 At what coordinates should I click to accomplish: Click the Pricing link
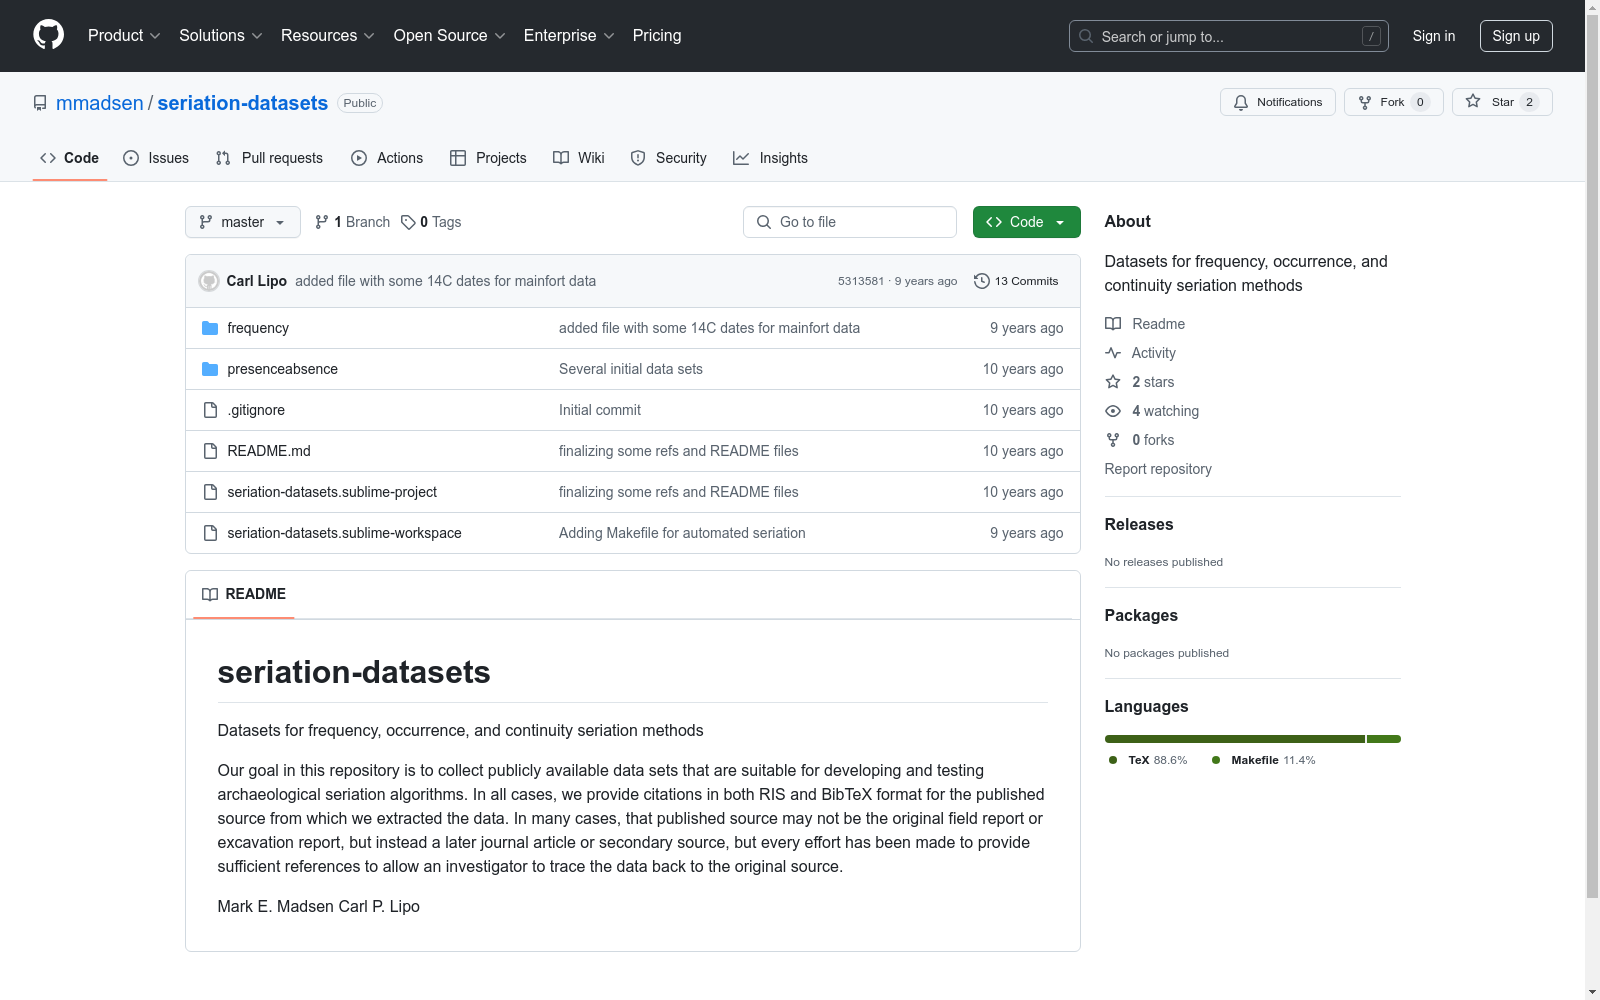tap(657, 35)
